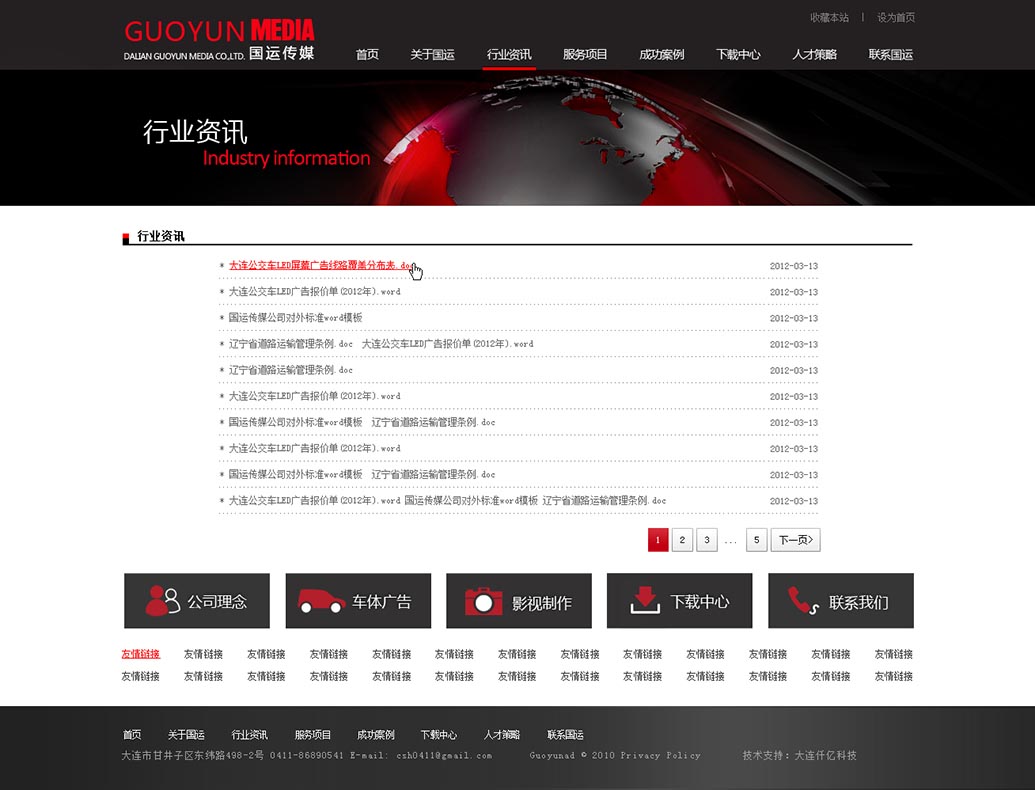Click the 下一页 next page button
The image size is (1035, 790).
coord(797,541)
